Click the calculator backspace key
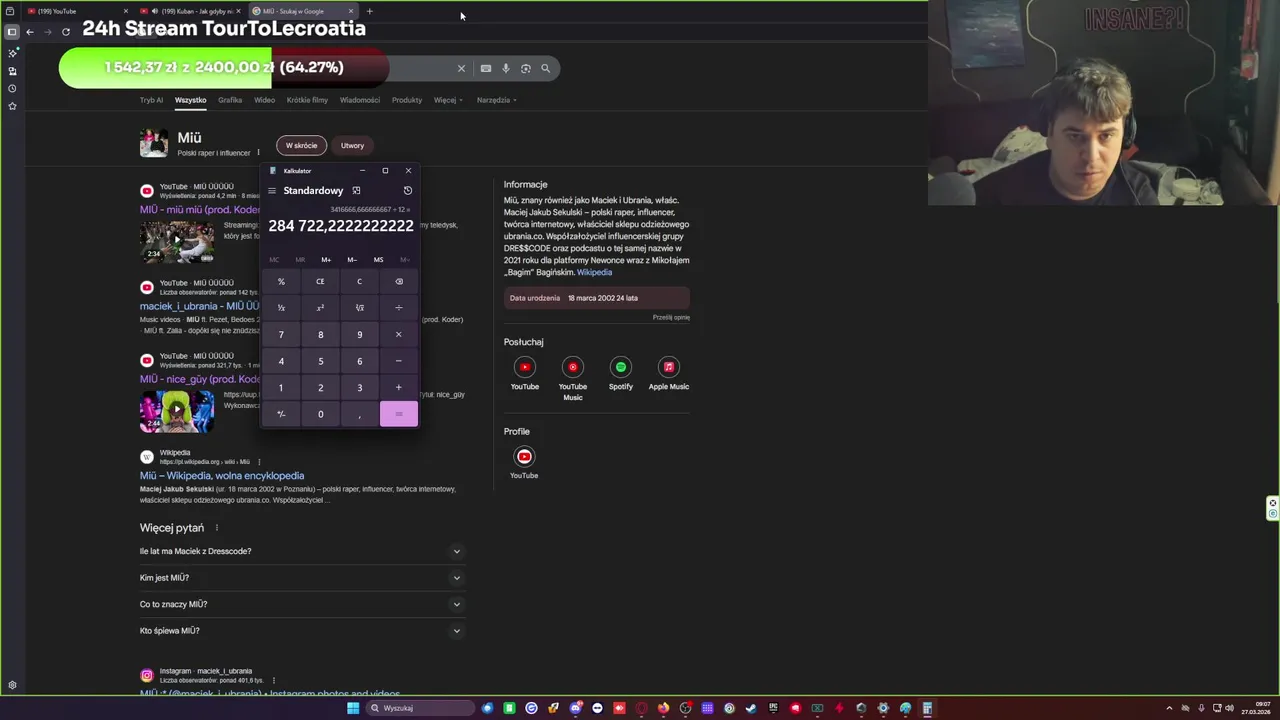The width and height of the screenshot is (1280, 720). coord(398,281)
